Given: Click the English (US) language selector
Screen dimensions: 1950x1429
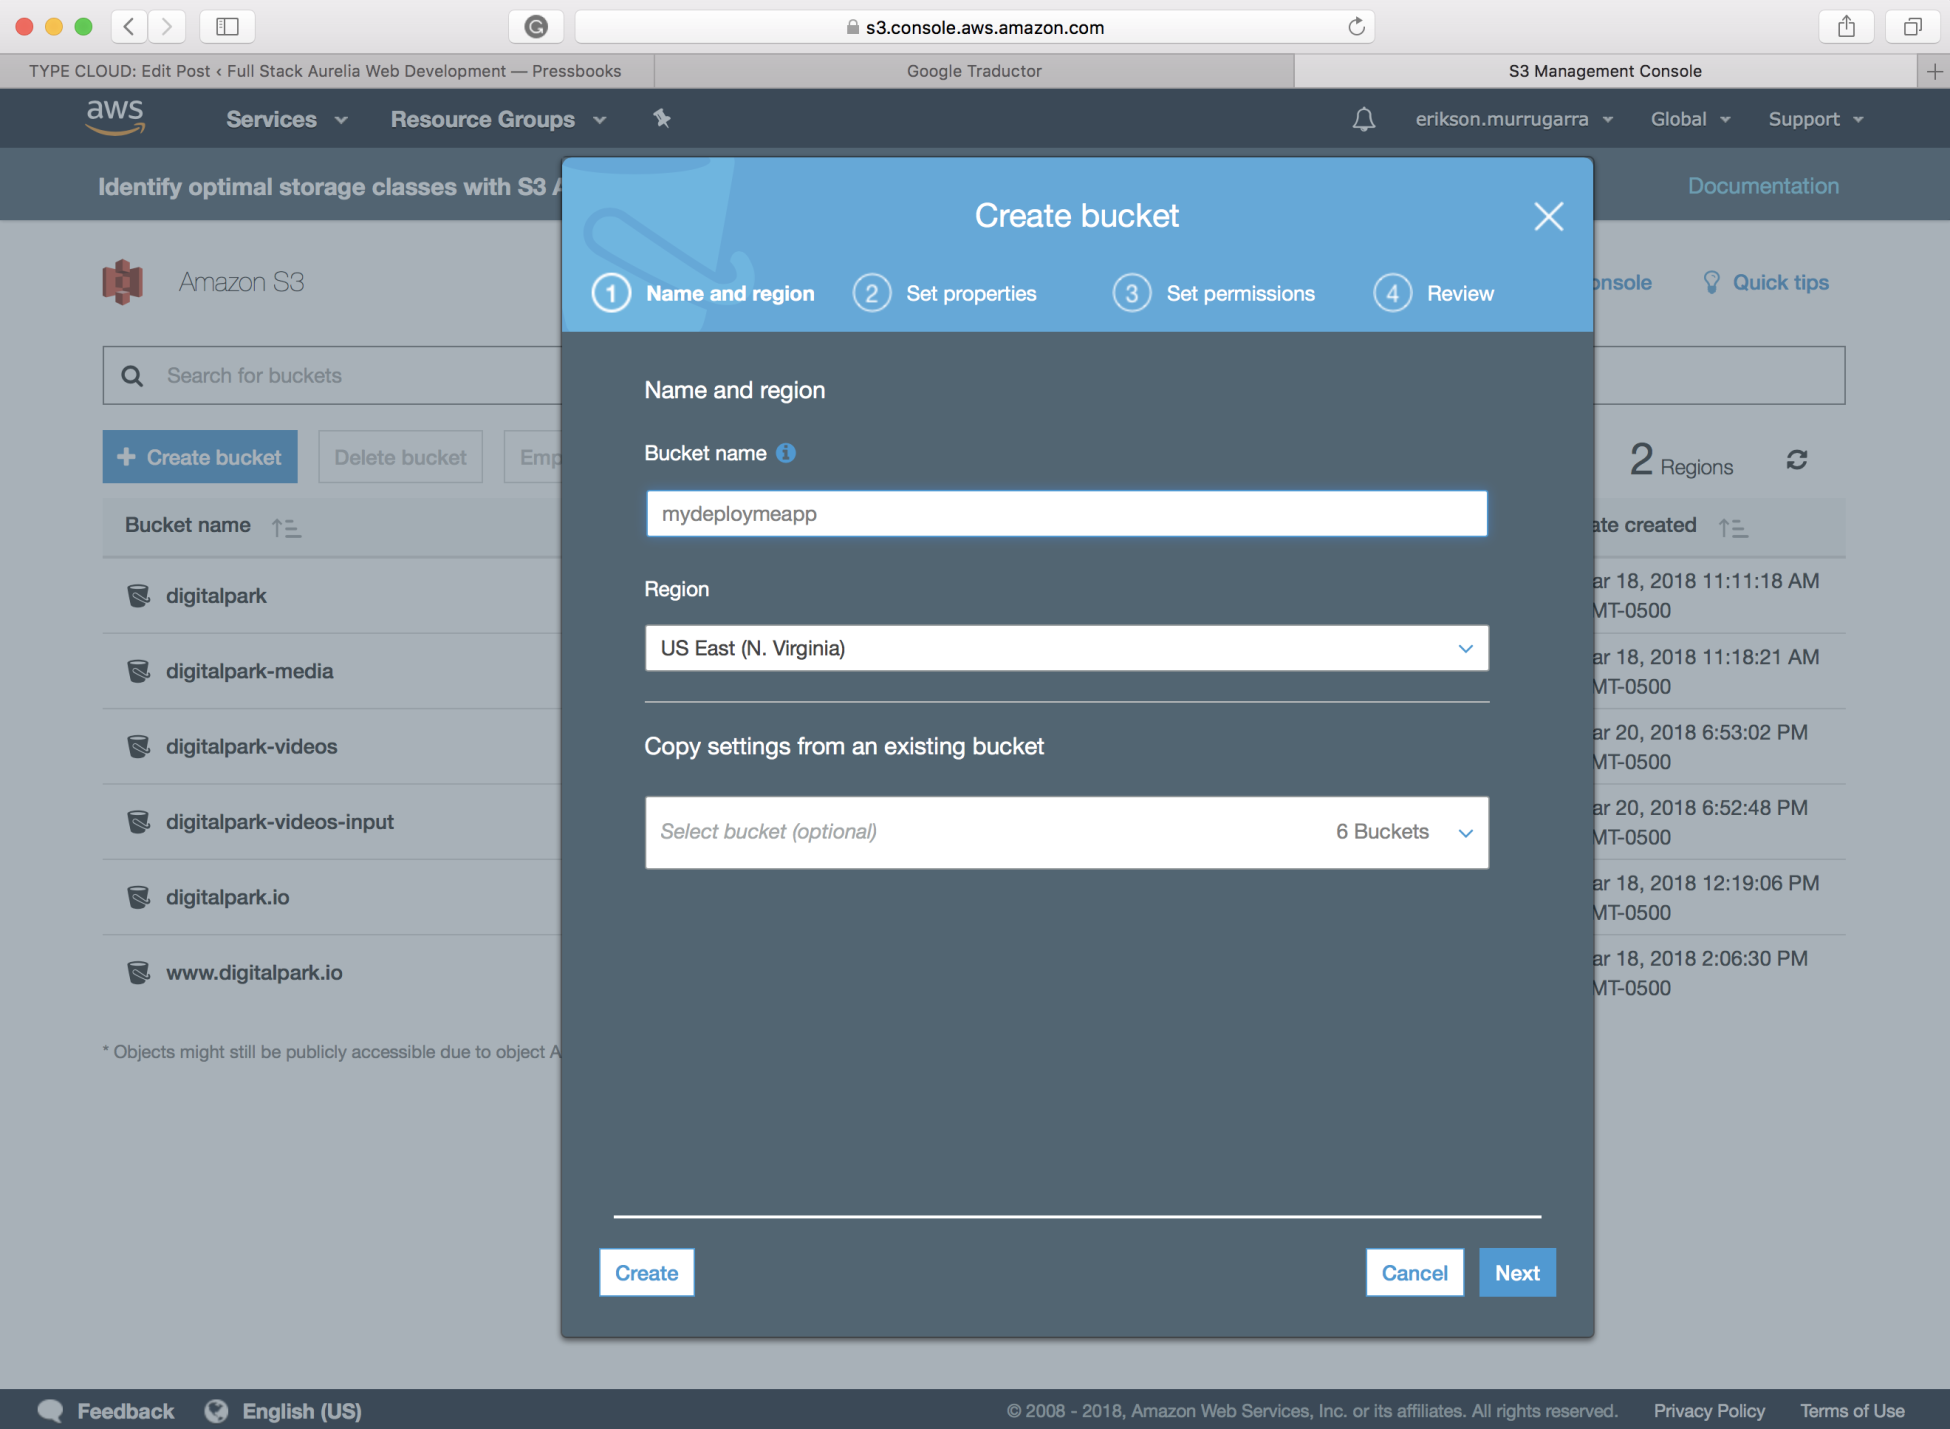Looking at the screenshot, I should pyautogui.click(x=302, y=1411).
